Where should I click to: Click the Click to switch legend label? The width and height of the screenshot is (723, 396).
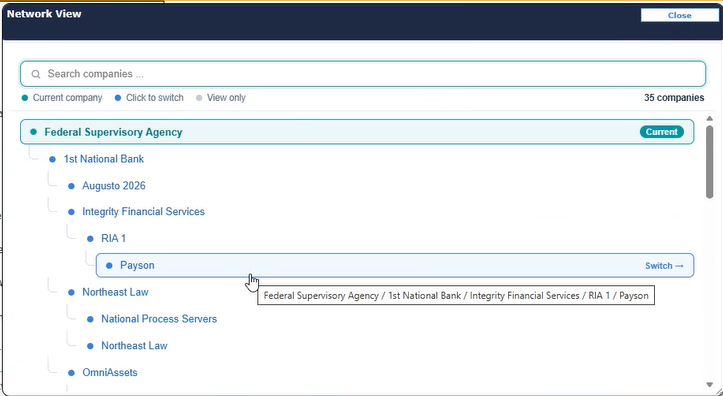[154, 98]
